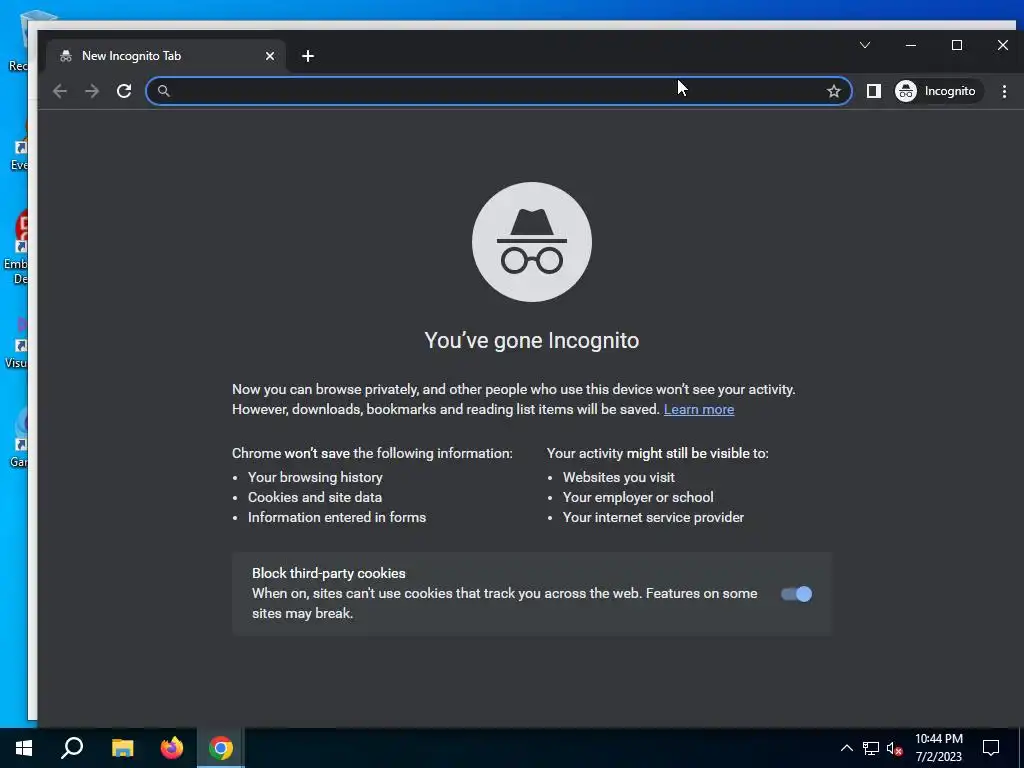Click the "Block third-party cookies" title
The width and height of the screenshot is (1024, 768).
[x=328, y=573]
